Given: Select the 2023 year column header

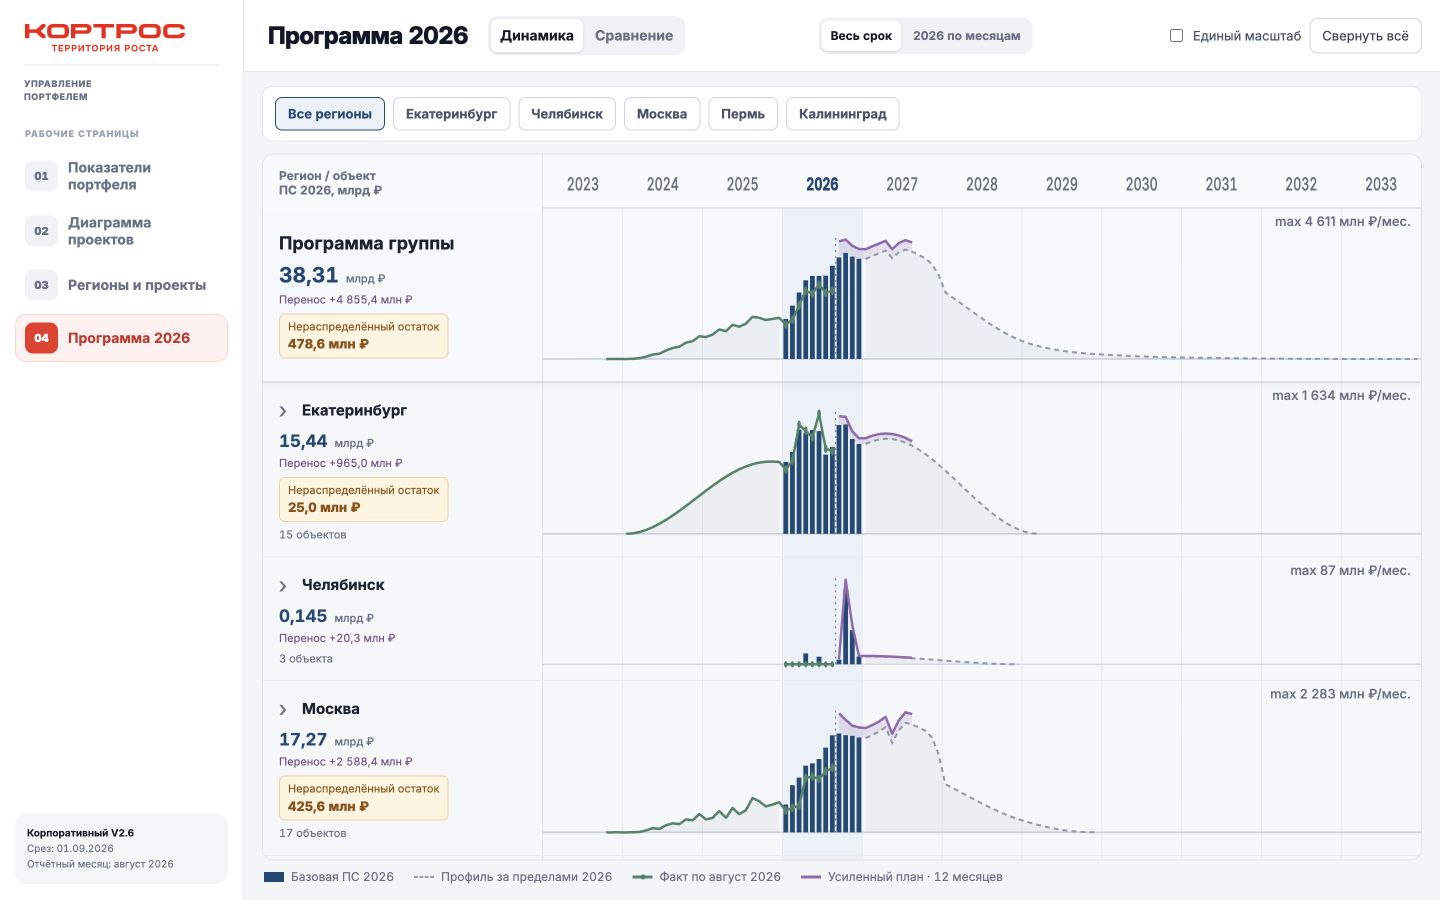Looking at the screenshot, I should coord(583,184).
